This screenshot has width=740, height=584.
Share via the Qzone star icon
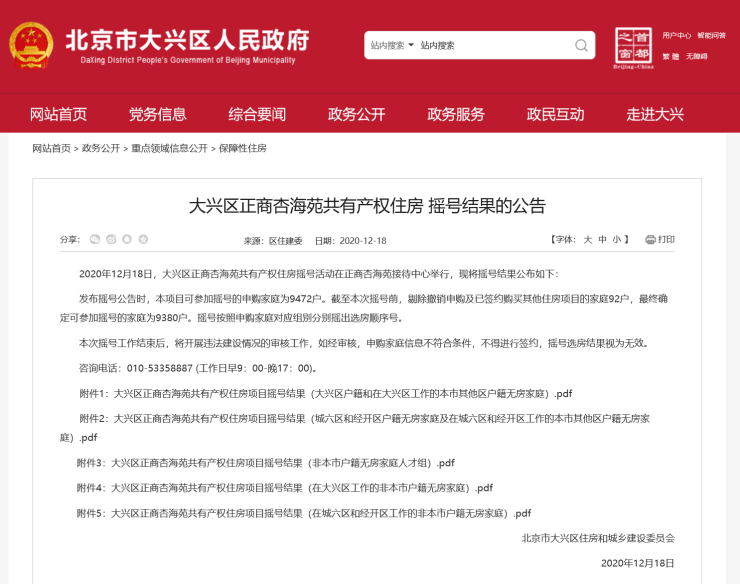coord(143,239)
